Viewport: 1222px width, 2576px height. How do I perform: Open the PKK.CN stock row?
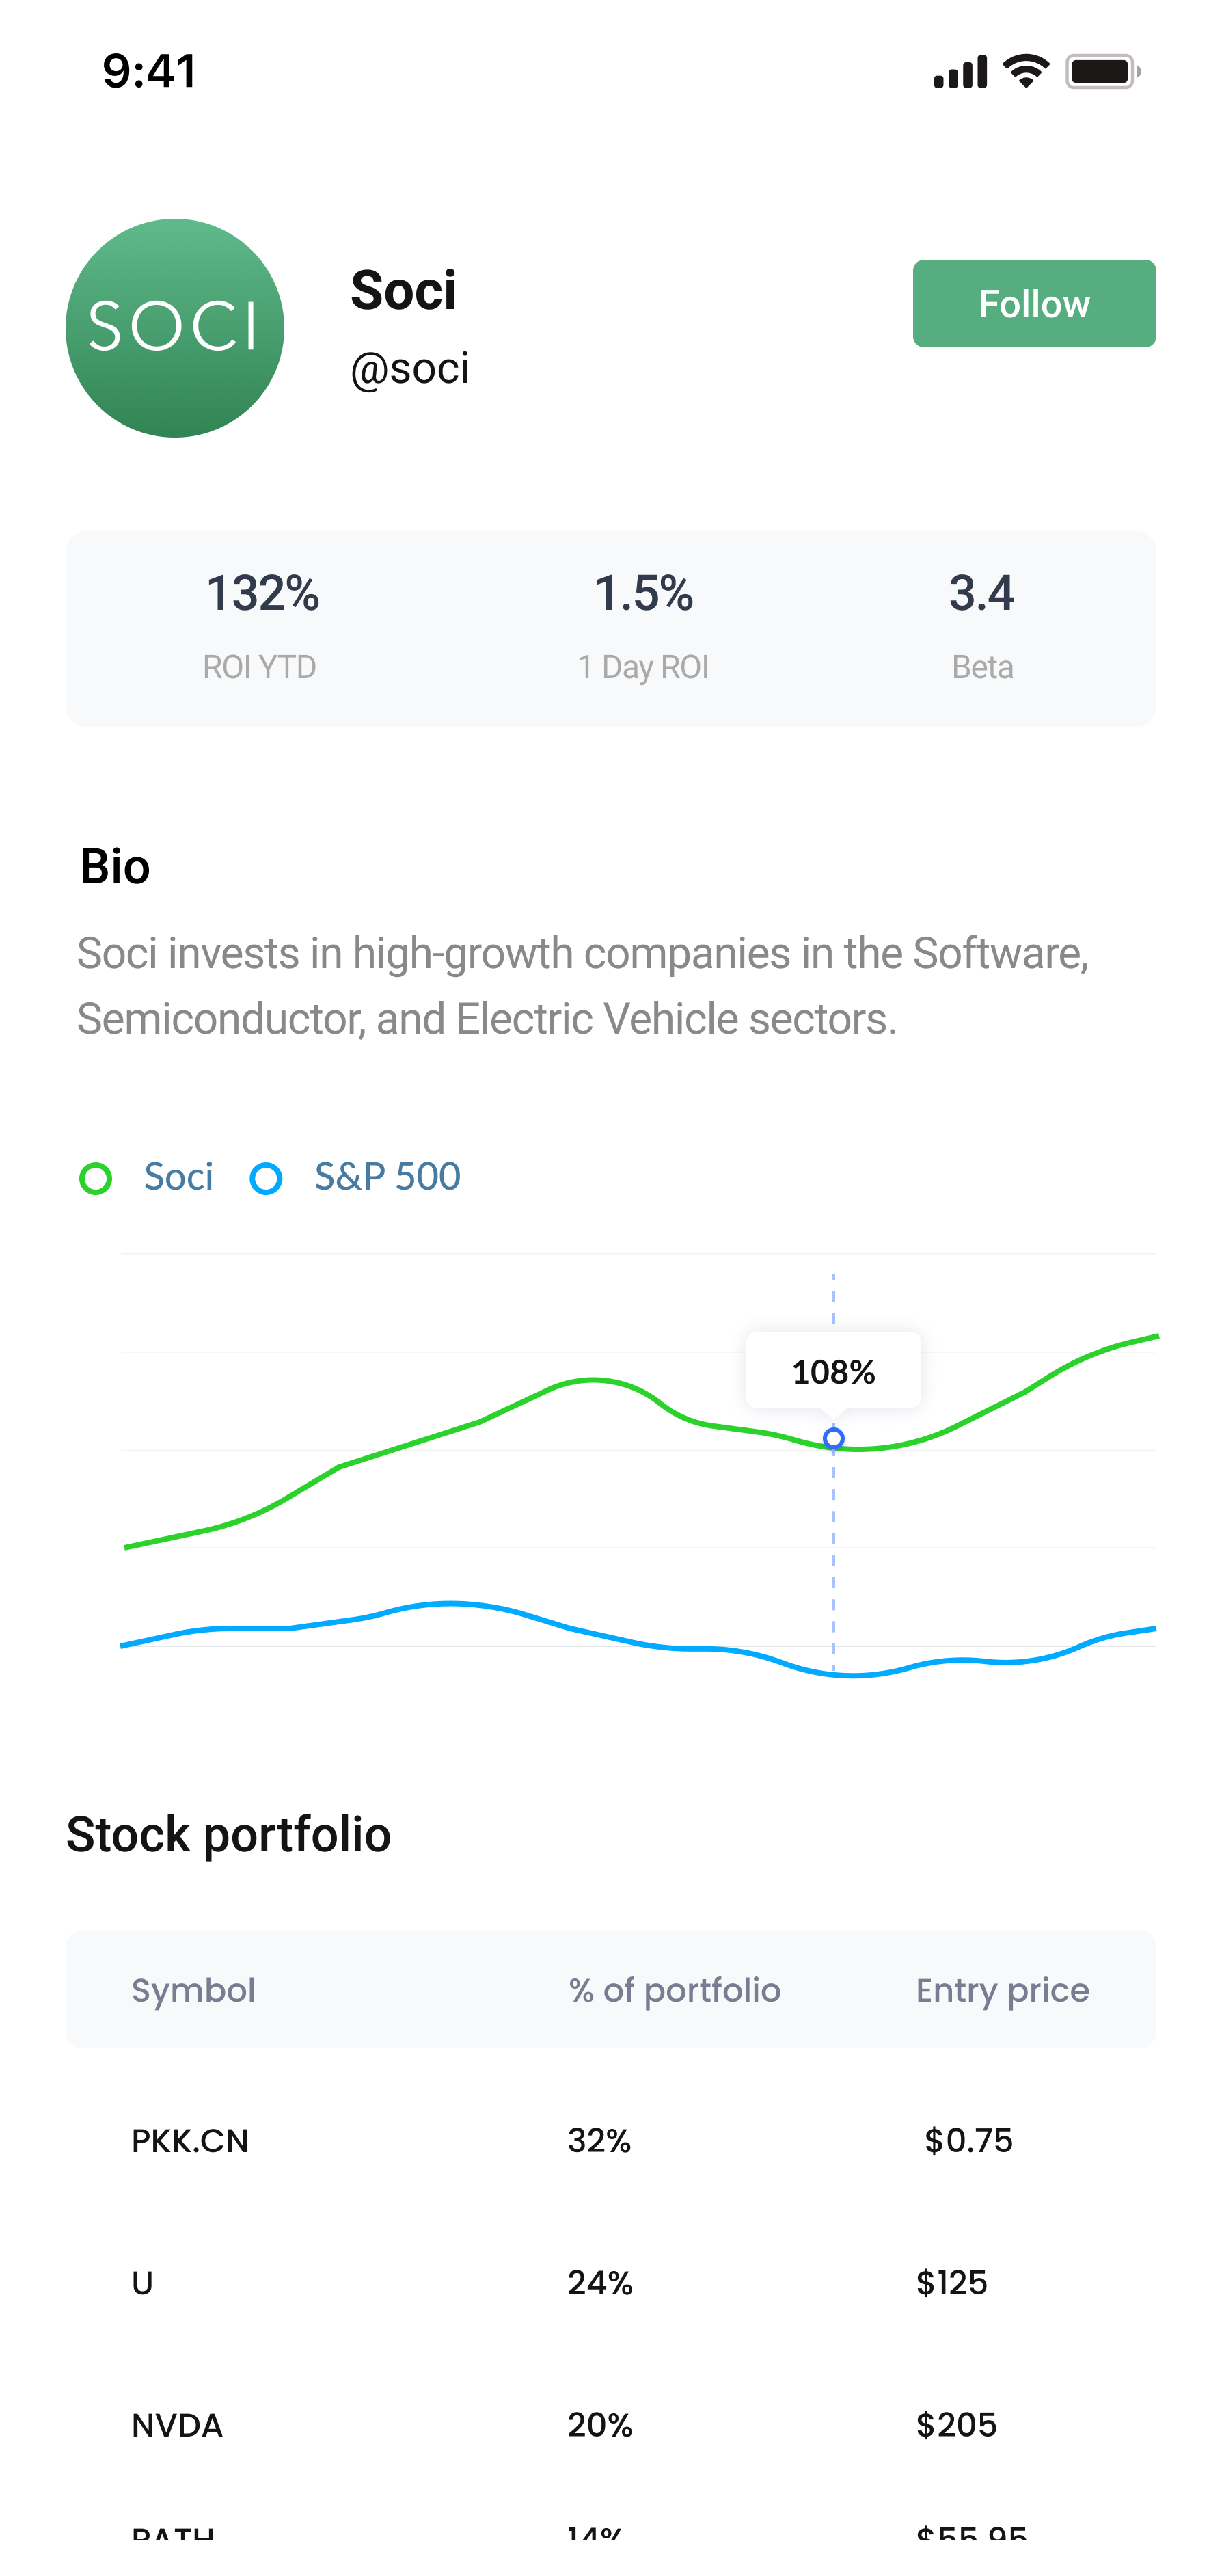click(611, 2141)
